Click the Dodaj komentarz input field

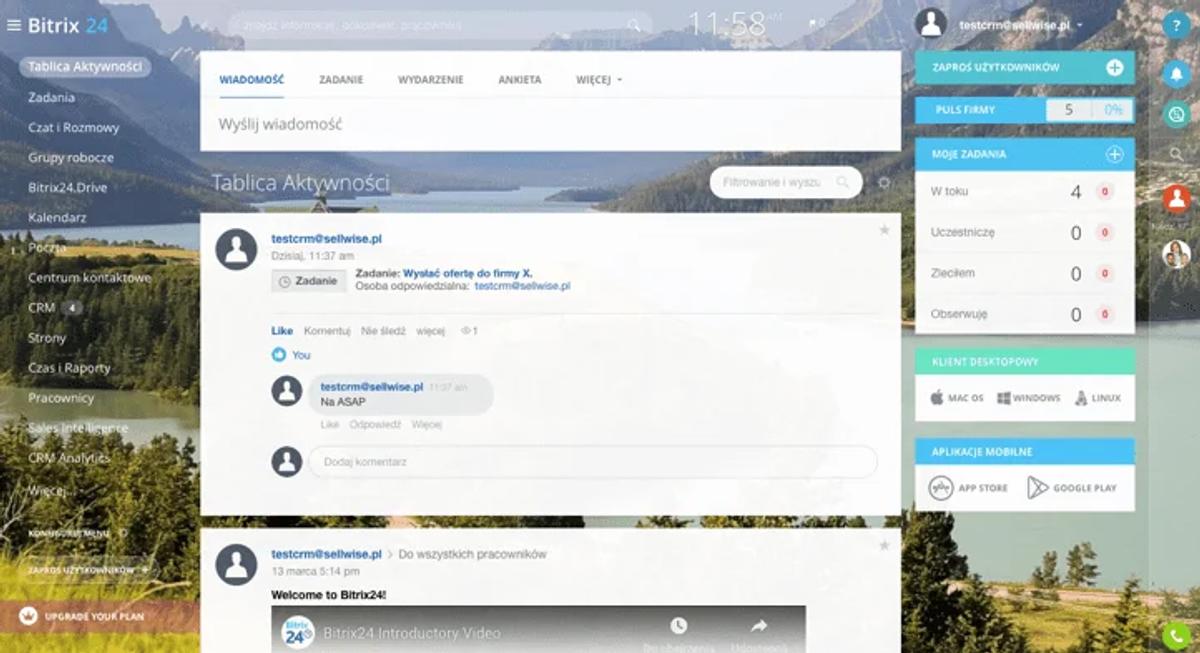click(x=592, y=461)
